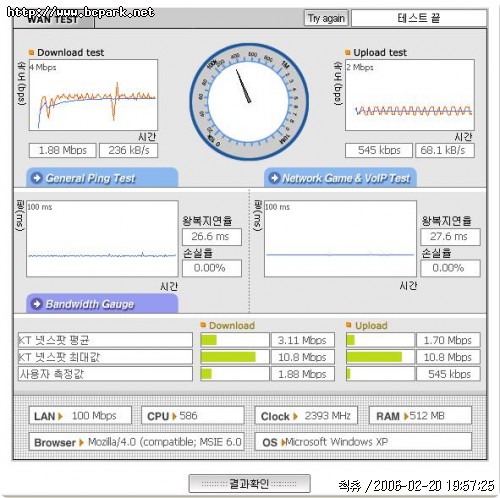Open the General Ping Test tab
This screenshot has width=500, height=498.
(102, 178)
